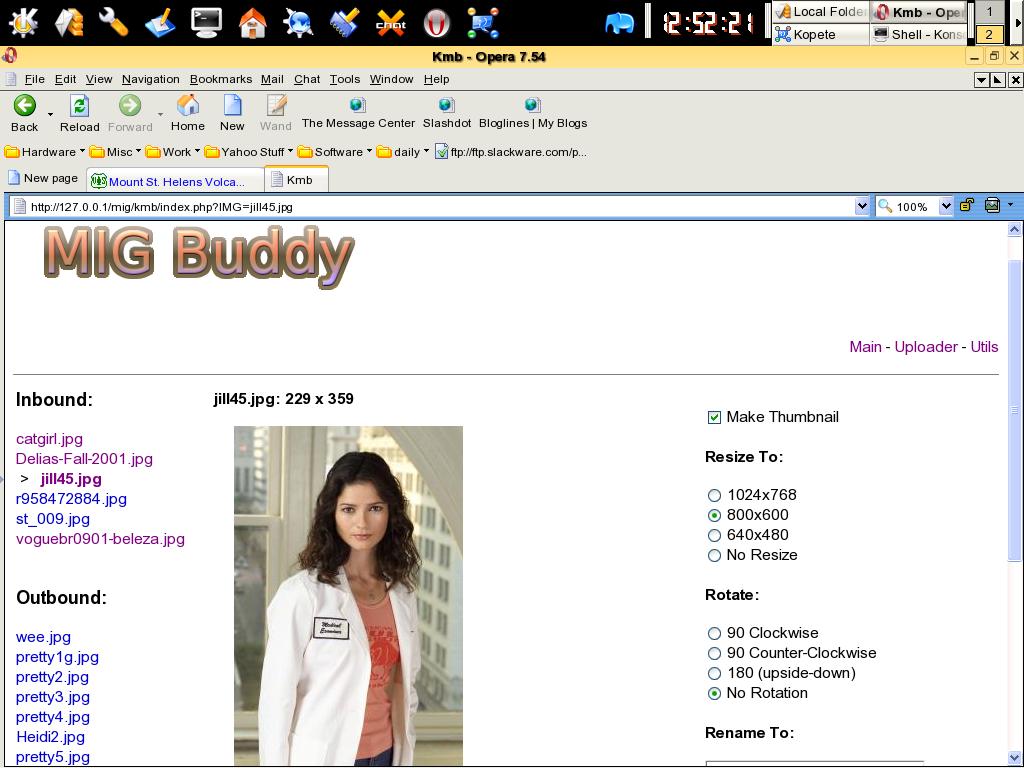The height and width of the screenshot is (768, 1024).
Task: Reload the current page
Action: (x=79, y=106)
